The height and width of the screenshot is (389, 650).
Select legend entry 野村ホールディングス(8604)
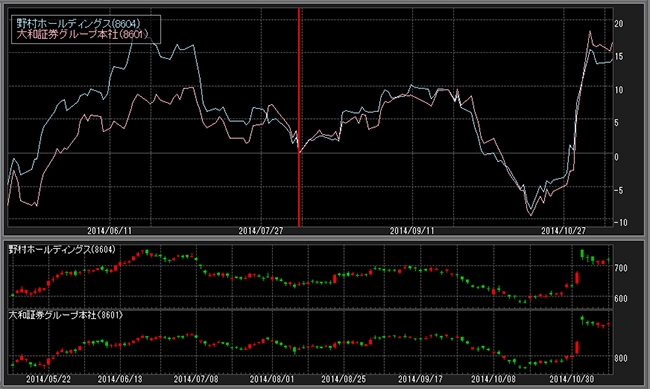coord(78,24)
